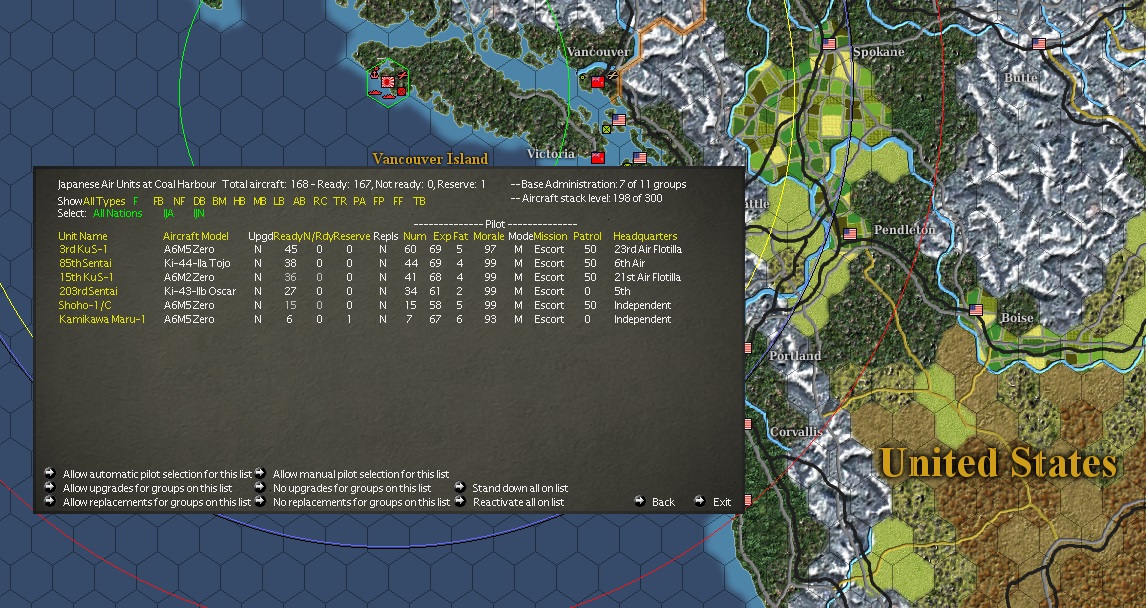The height and width of the screenshot is (608, 1146).
Task: Click the Back button
Action: [663, 502]
